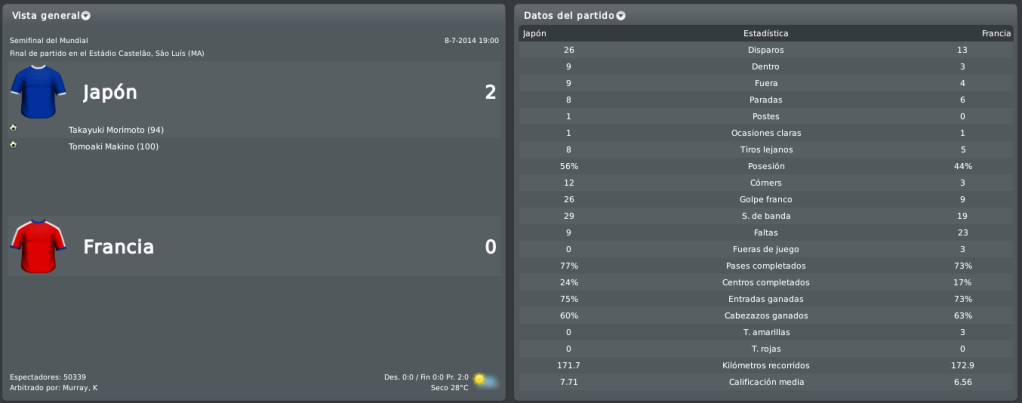
Task: Click France's red shirt icon
Action: pos(38,246)
